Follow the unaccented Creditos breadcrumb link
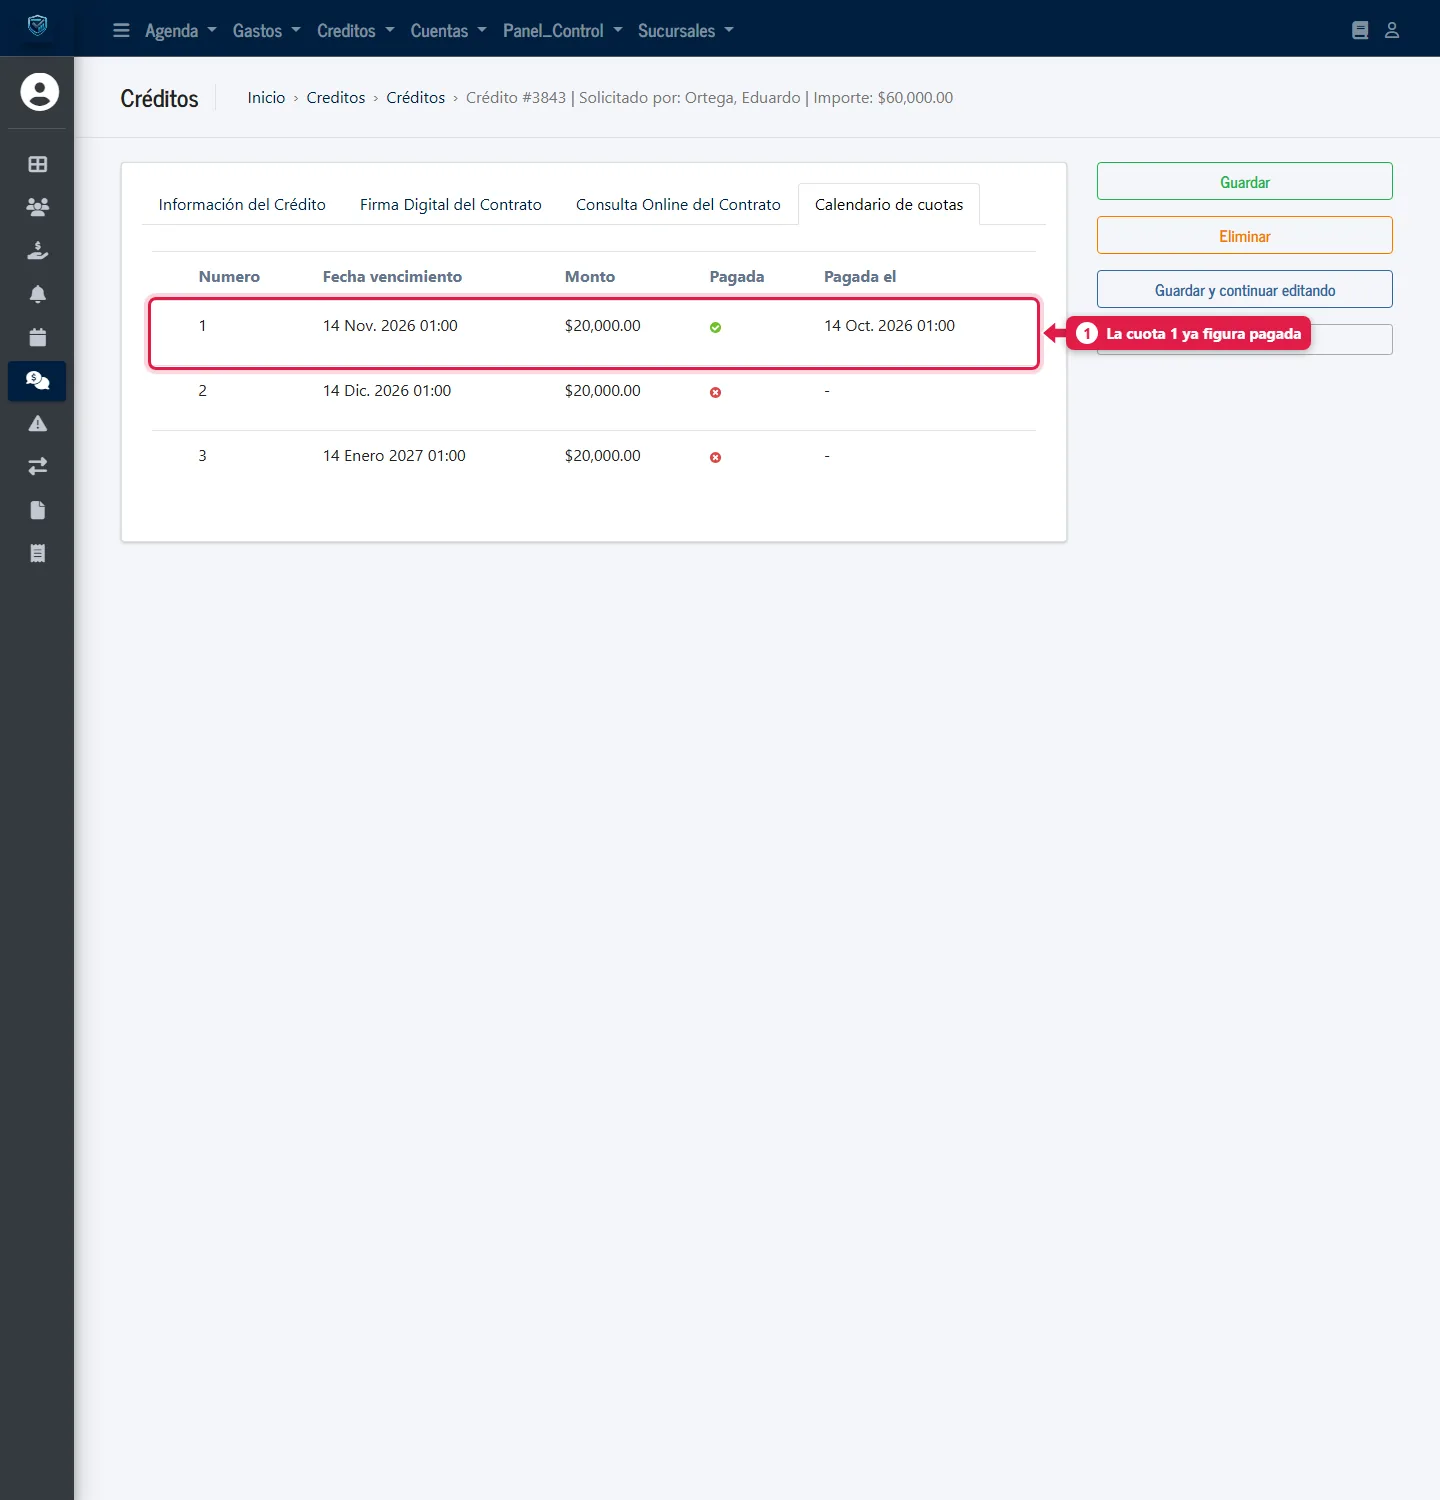 336,97
